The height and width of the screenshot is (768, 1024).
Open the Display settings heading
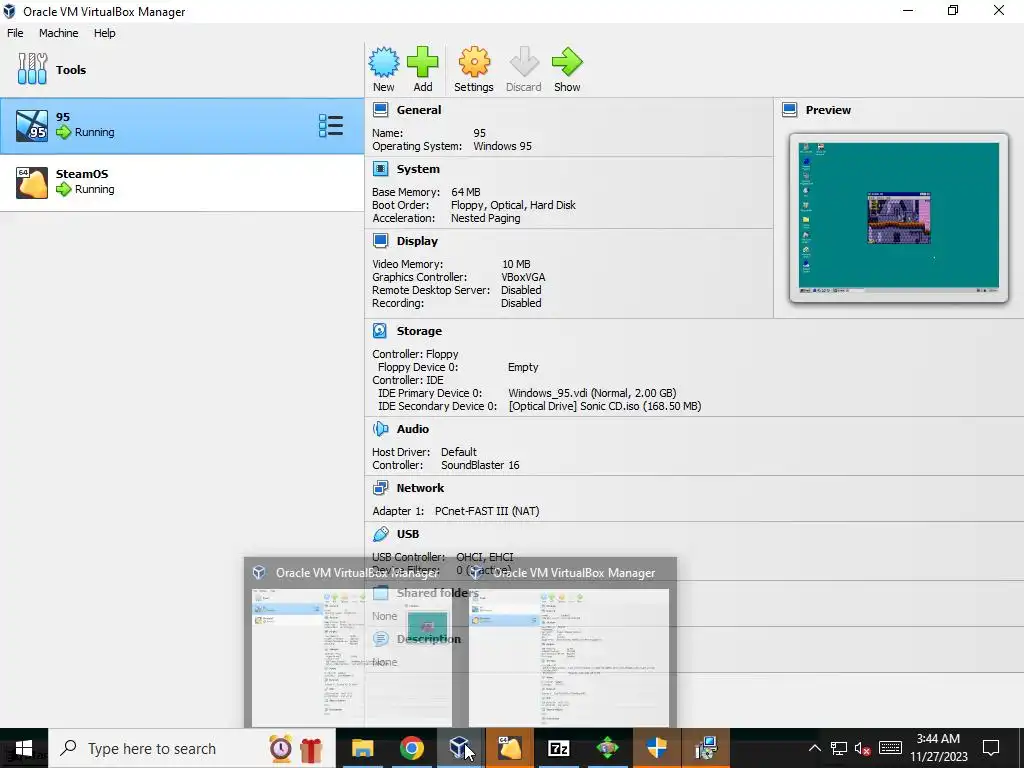pyautogui.click(x=417, y=240)
